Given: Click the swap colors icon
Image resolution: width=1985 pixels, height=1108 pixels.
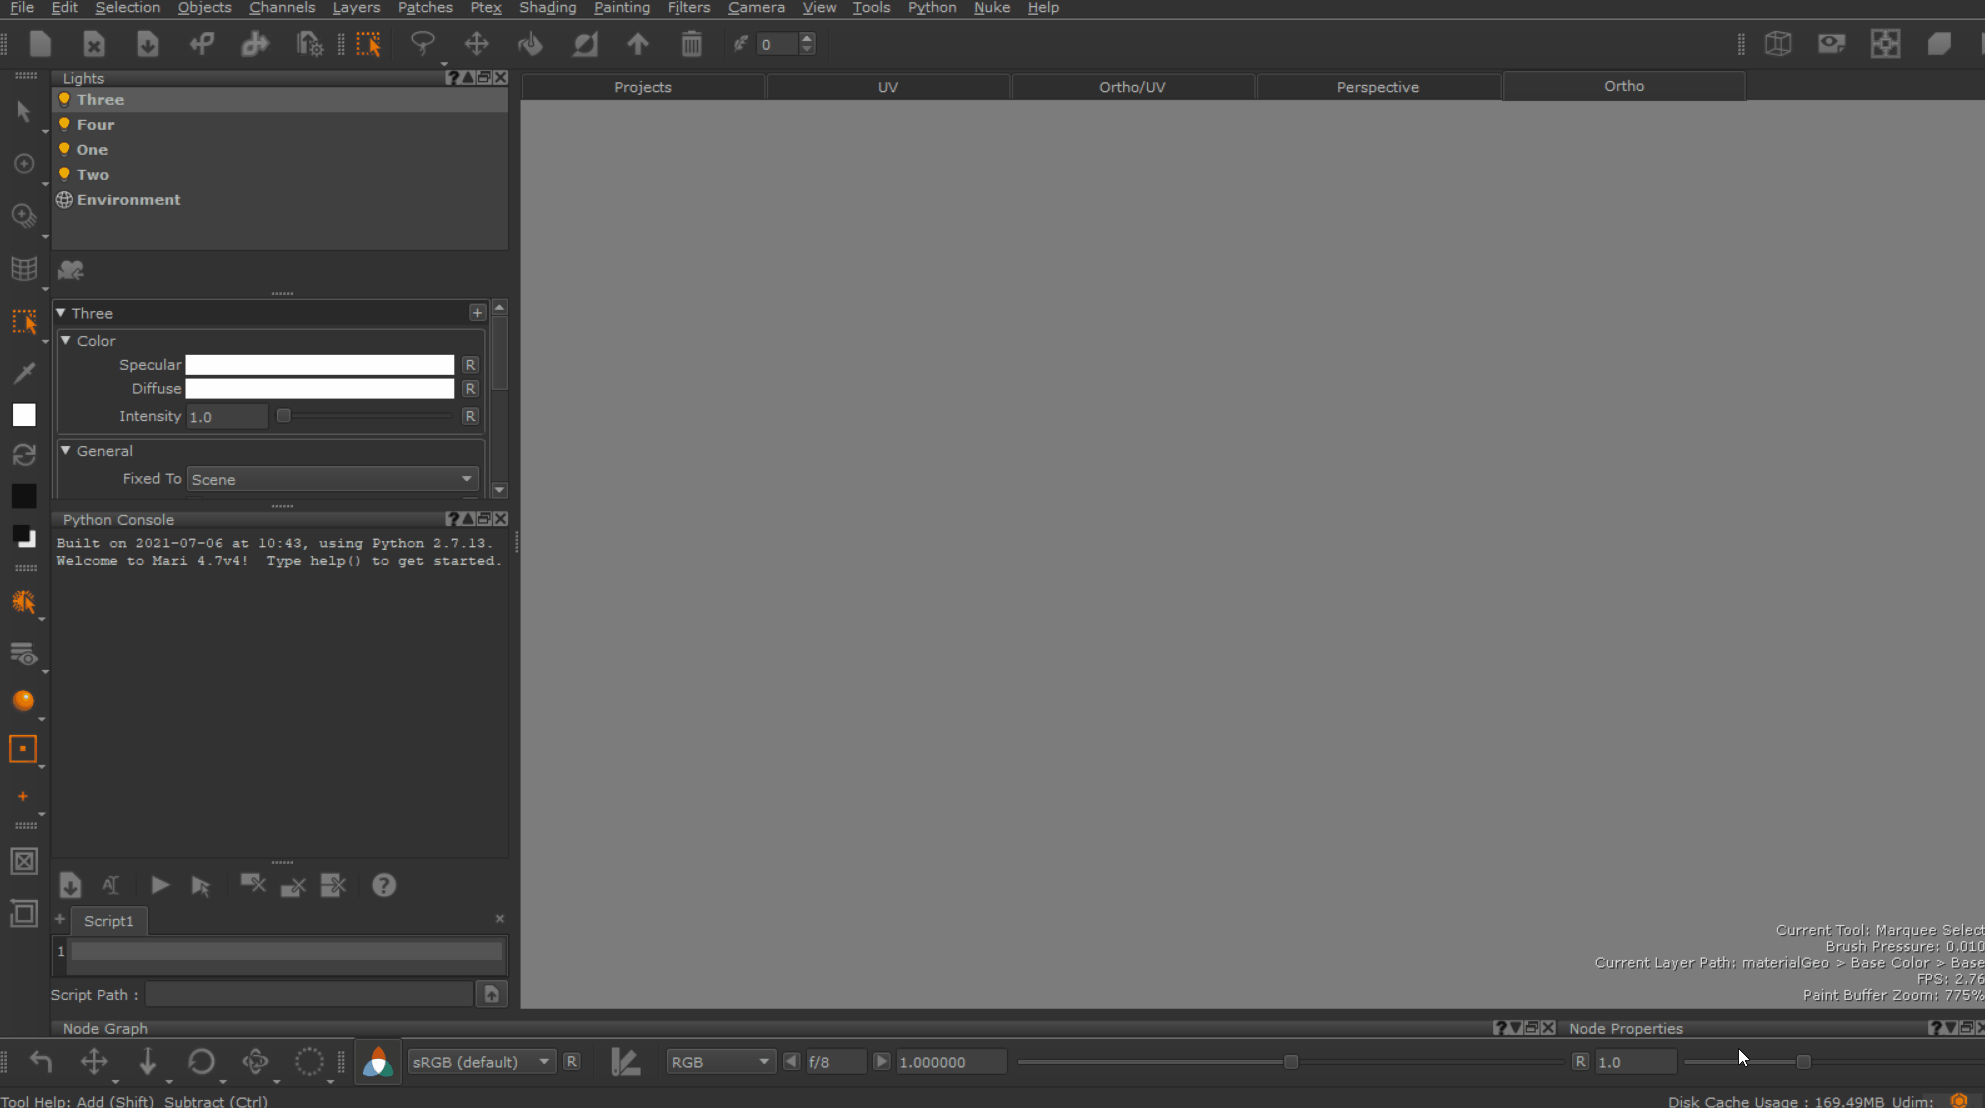Looking at the screenshot, I should (24, 455).
